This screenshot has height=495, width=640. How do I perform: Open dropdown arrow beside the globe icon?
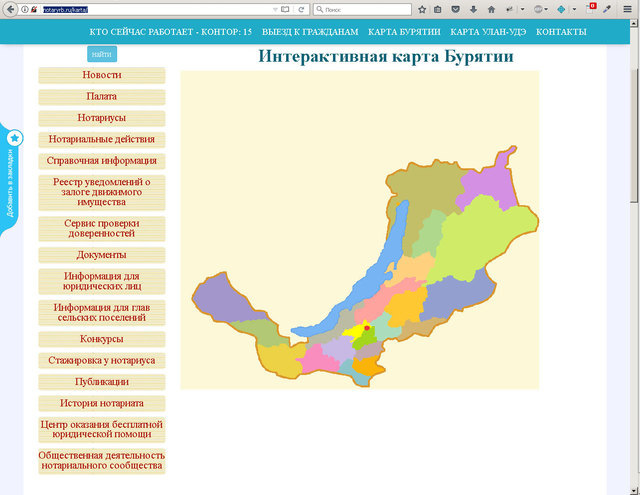pyautogui.click(x=548, y=8)
